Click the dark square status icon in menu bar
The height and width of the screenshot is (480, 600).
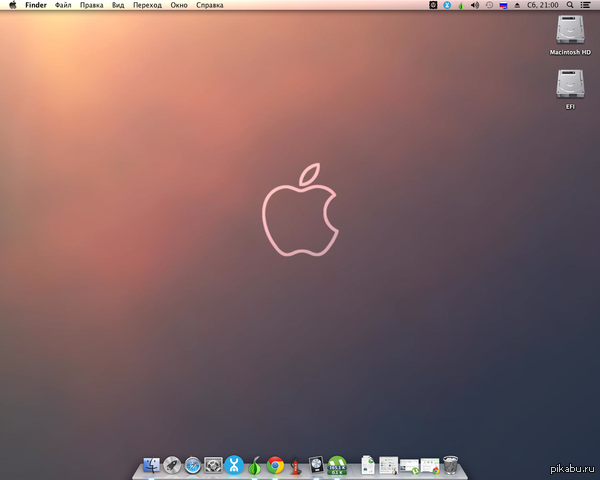tap(433, 5)
